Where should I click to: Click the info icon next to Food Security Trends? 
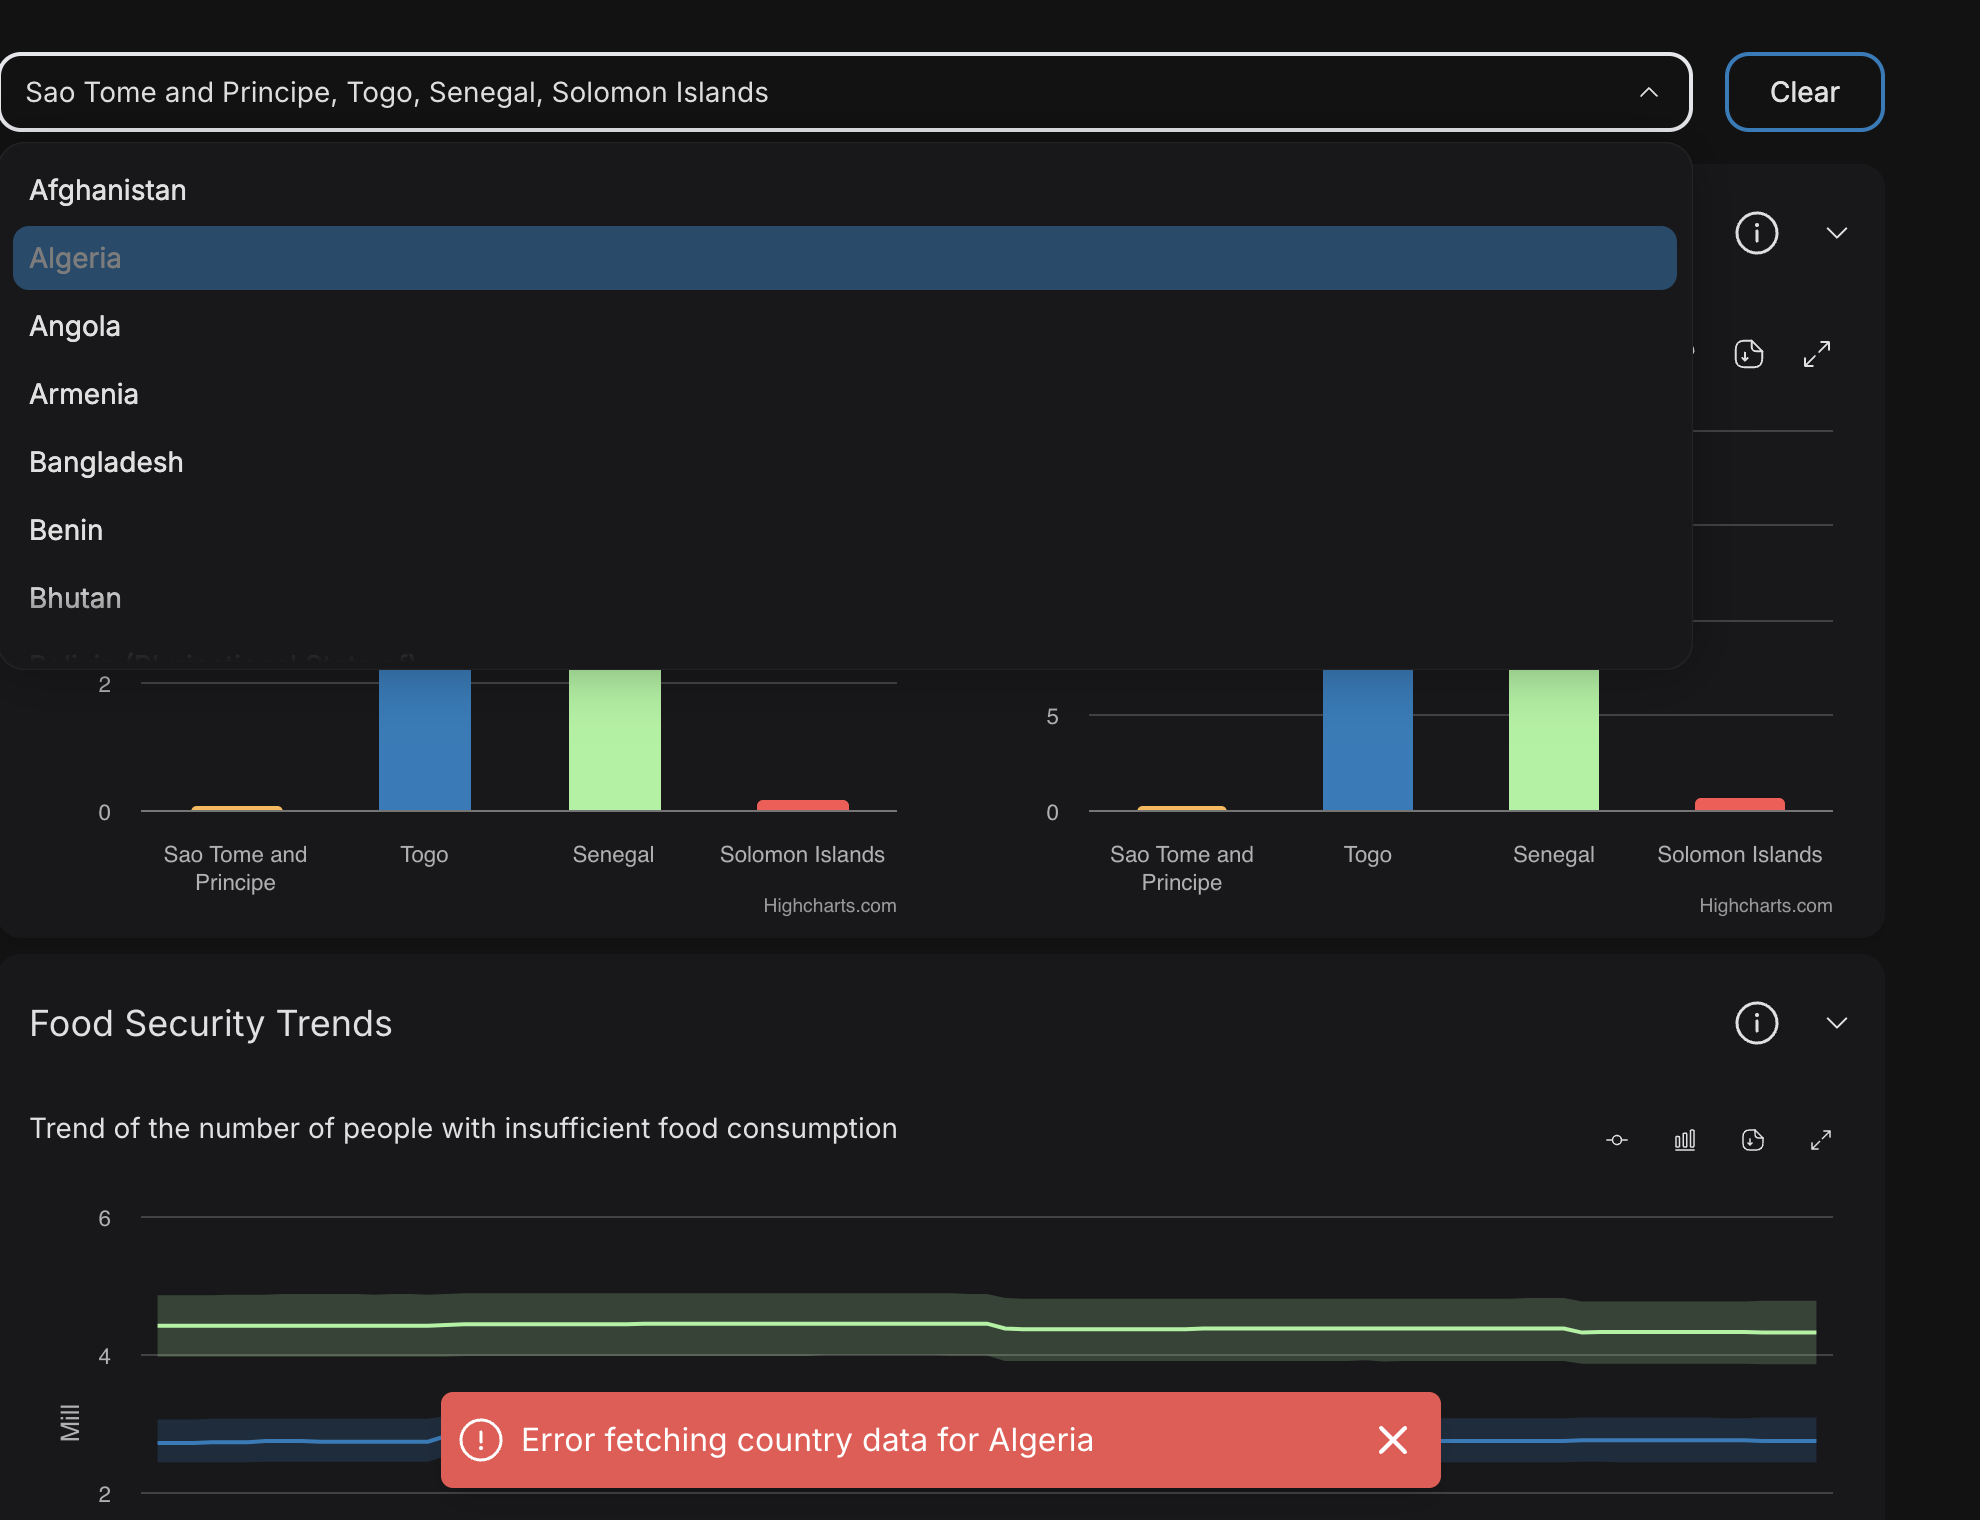click(x=1755, y=1023)
